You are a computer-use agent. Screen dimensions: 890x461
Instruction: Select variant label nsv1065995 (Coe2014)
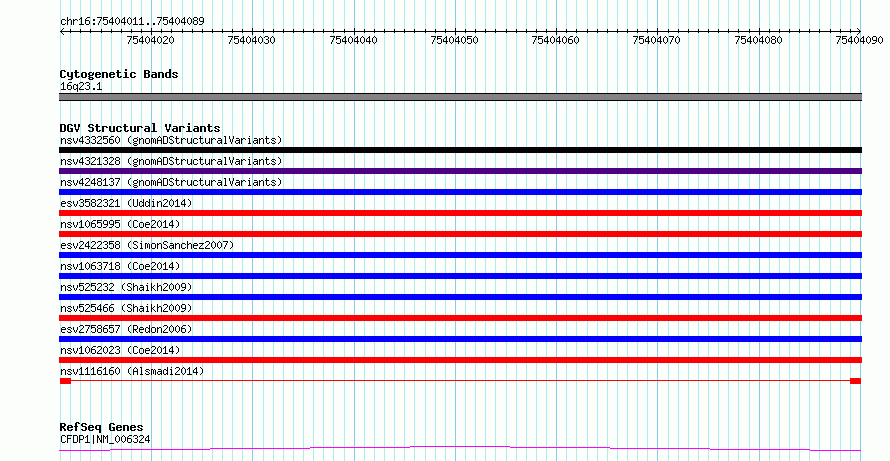click(x=120, y=224)
